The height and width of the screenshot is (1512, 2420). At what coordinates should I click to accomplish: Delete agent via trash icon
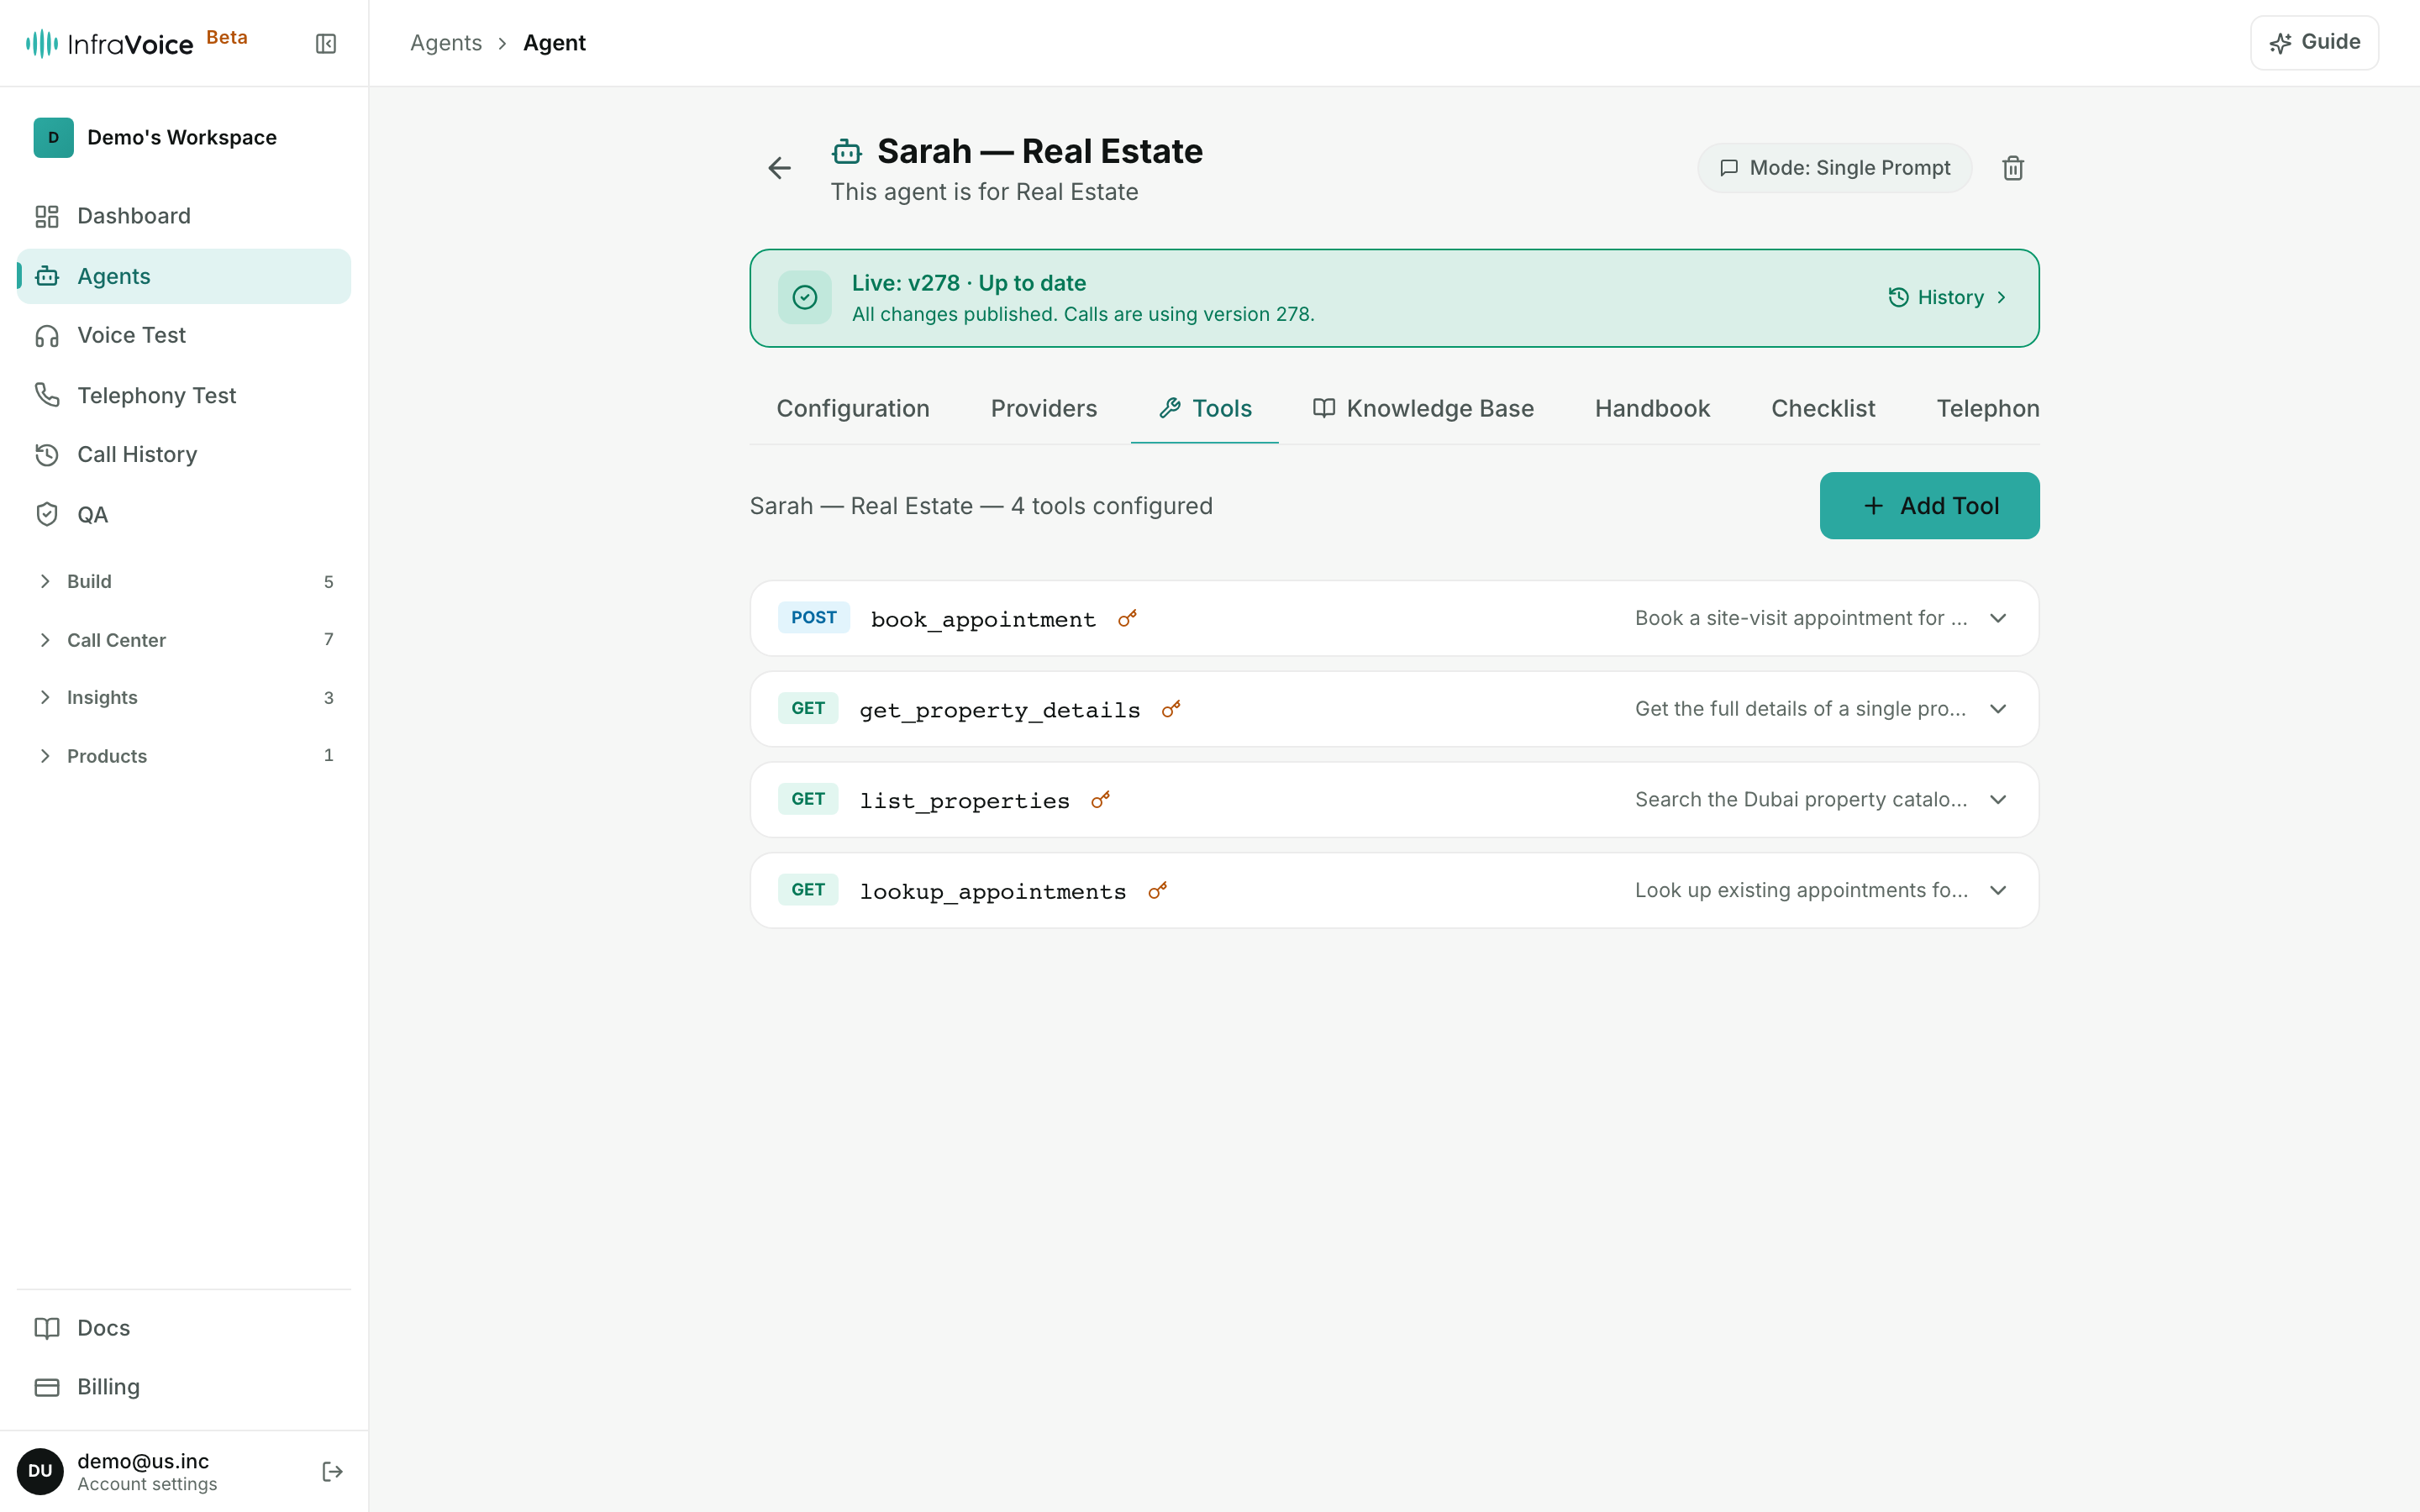click(2013, 168)
